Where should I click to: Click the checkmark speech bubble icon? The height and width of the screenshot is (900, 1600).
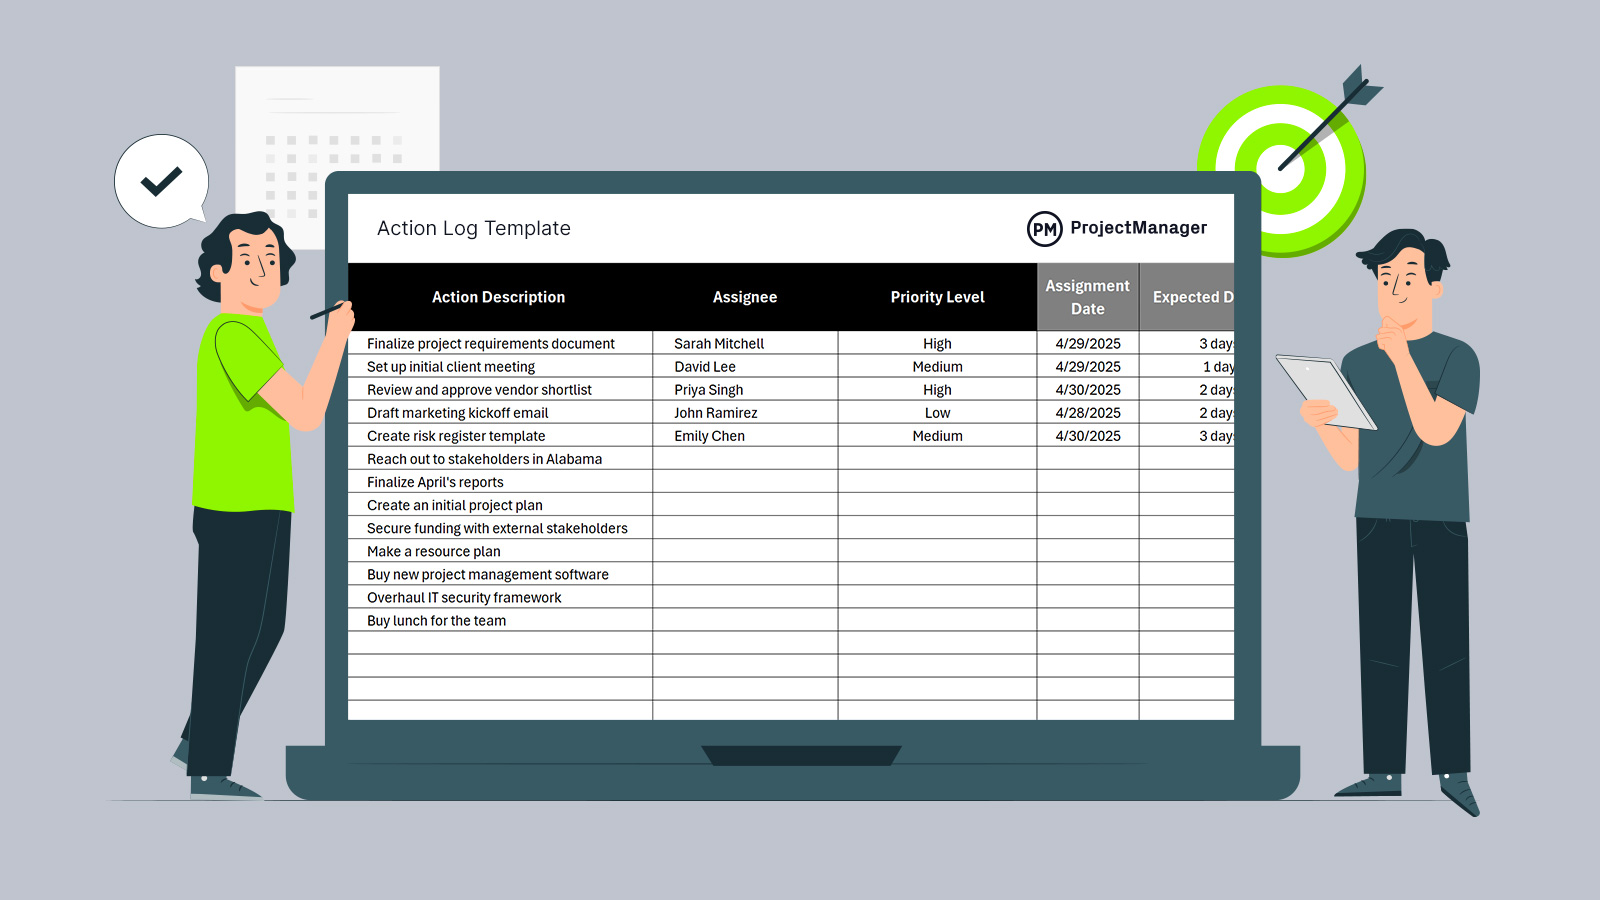click(x=161, y=181)
